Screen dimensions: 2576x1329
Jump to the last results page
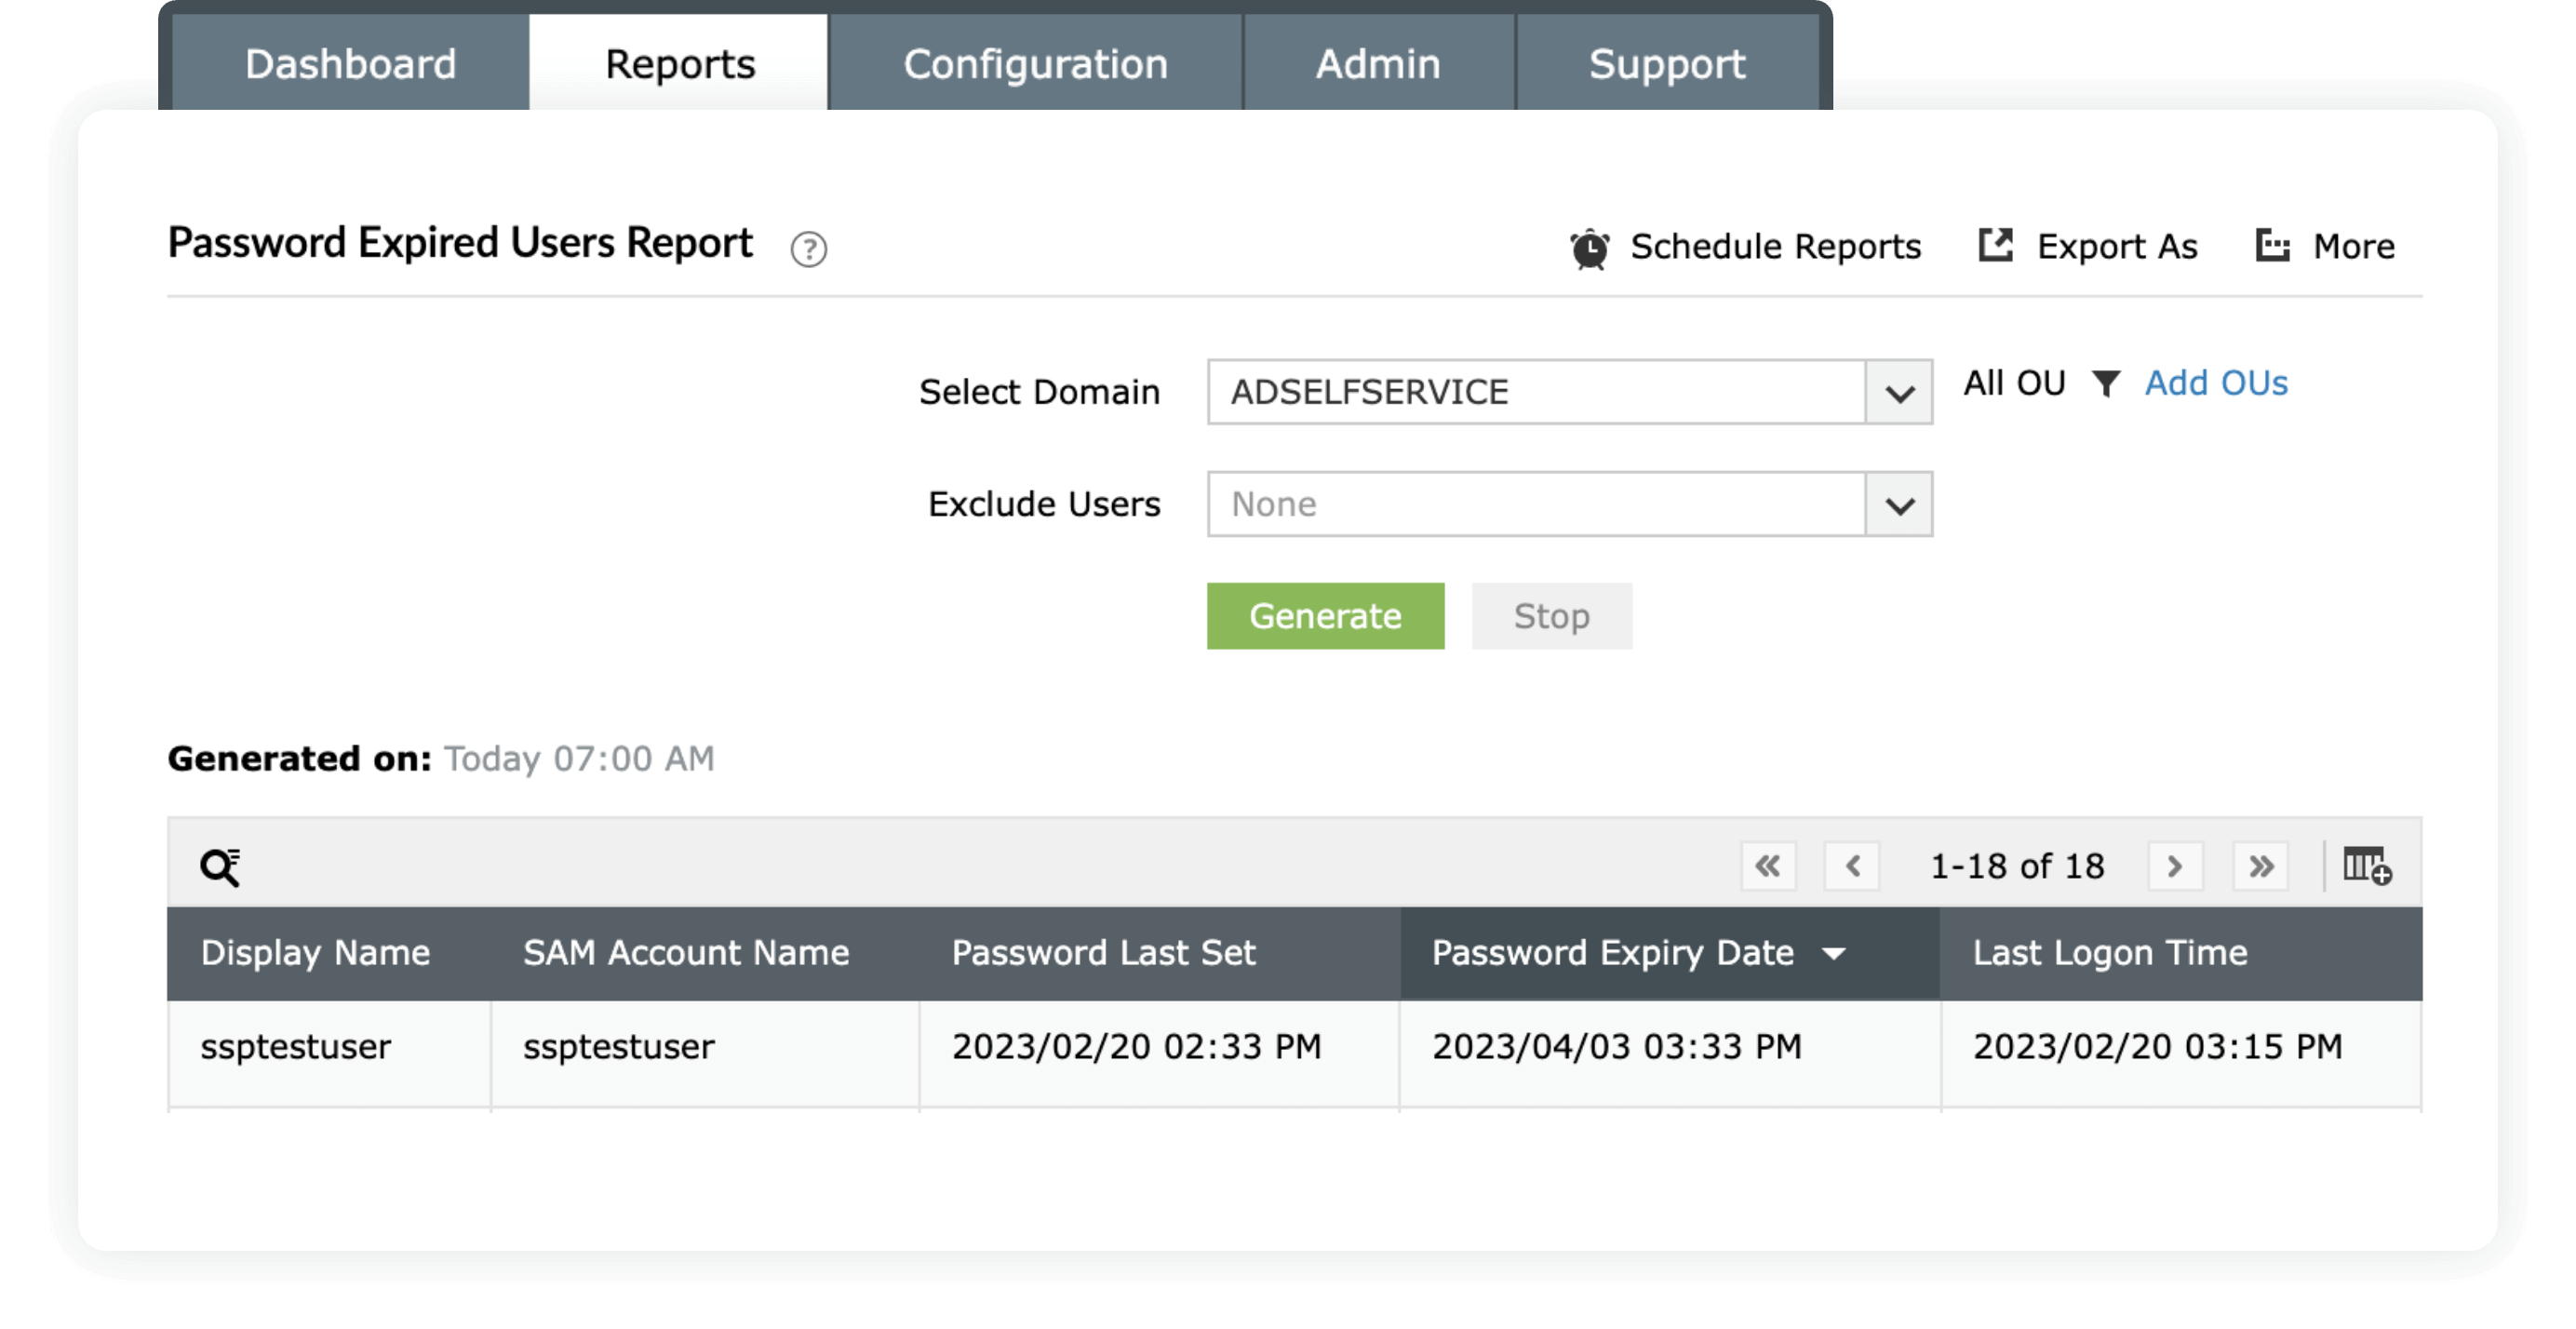2260,866
